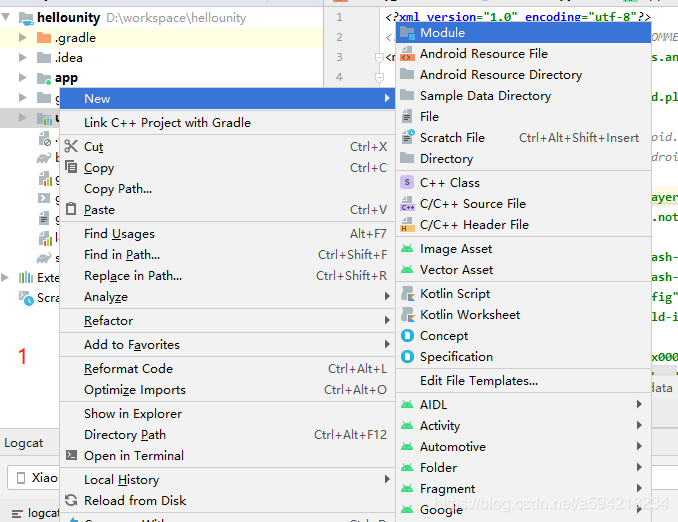The width and height of the screenshot is (678, 522).
Task: Expand the .idea folder
Action: coord(22,58)
